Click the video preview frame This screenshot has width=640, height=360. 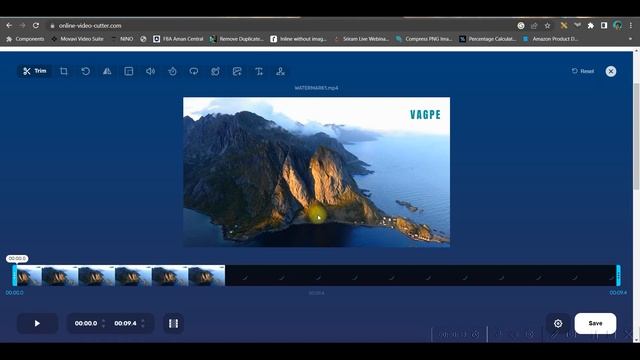(x=316, y=172)
